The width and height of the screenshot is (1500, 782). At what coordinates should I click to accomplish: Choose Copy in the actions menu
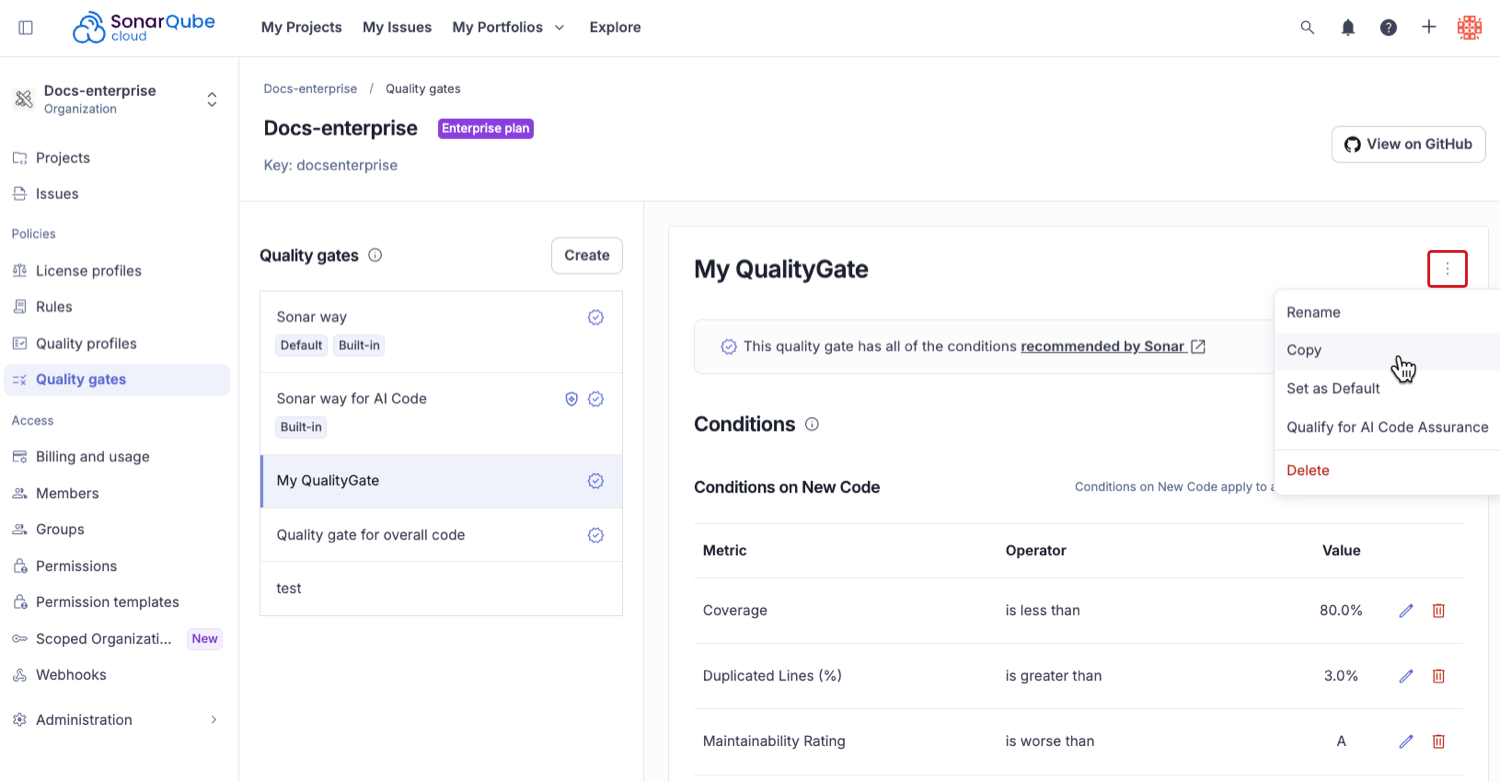tap(1387, 350)
